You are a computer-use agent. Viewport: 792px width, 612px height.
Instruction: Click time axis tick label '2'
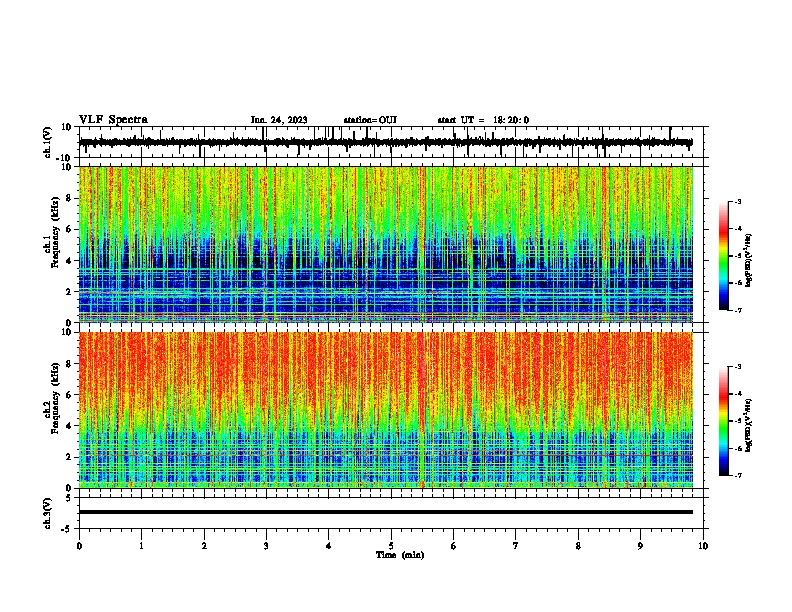tap(204, 546)
